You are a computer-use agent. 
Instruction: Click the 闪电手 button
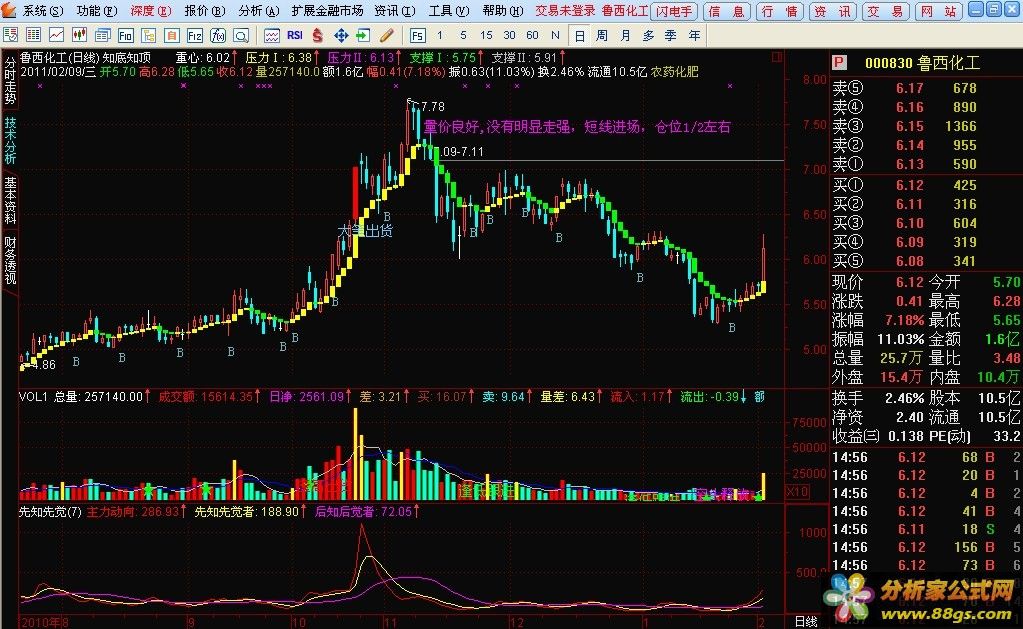pos(675,11)
